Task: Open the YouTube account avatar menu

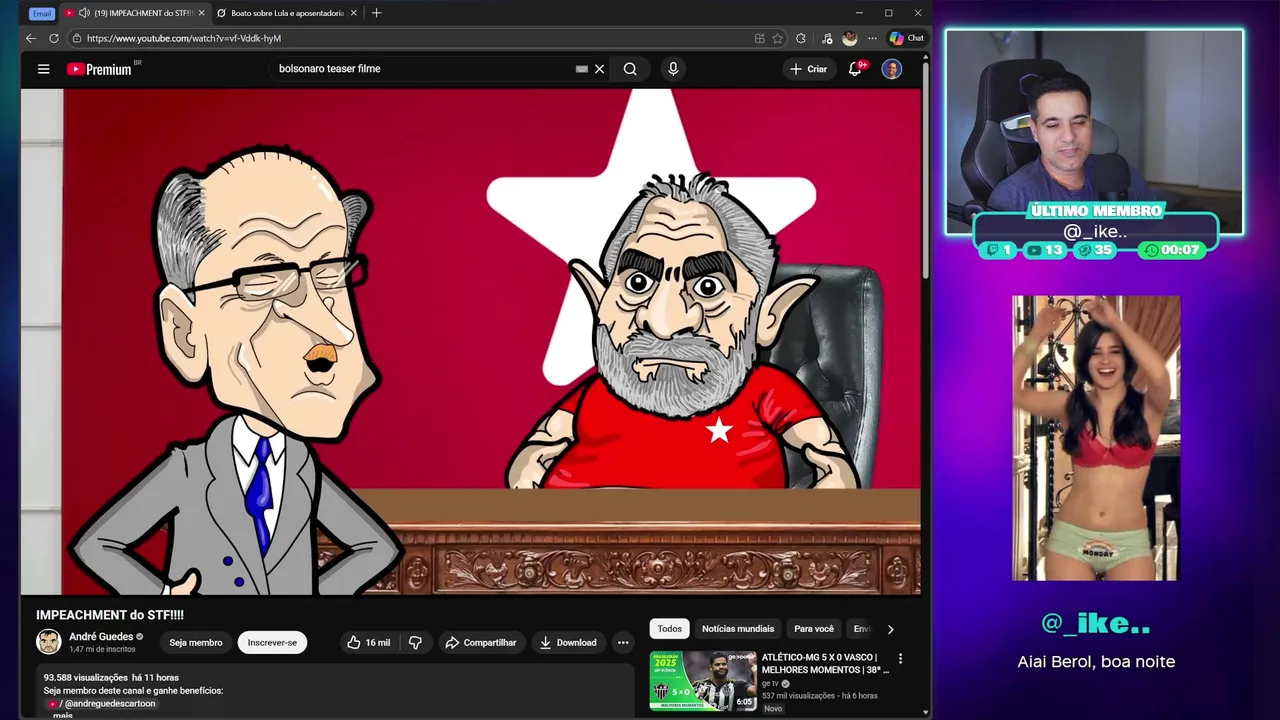Action: (x=892, y=69)
